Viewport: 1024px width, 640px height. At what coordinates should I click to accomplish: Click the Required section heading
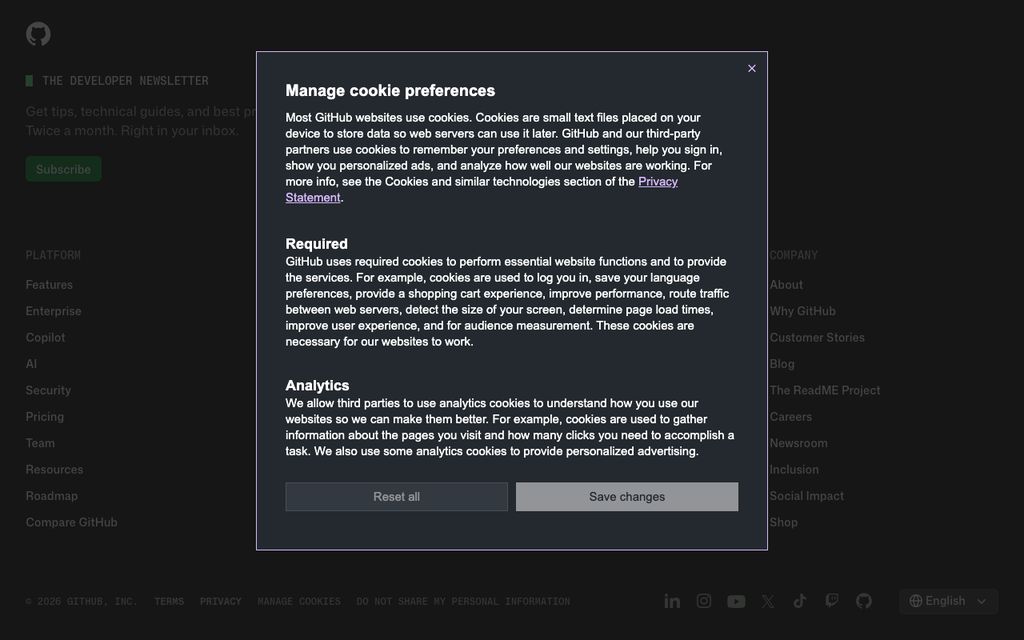(317, 244)
